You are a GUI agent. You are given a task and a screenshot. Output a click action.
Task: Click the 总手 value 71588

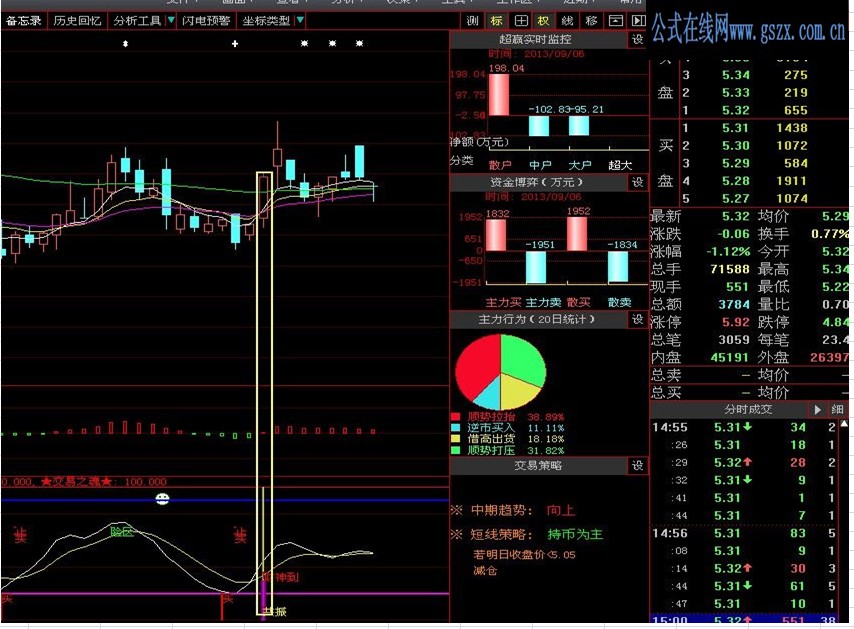pyautogui.click(x=730, y=269)
